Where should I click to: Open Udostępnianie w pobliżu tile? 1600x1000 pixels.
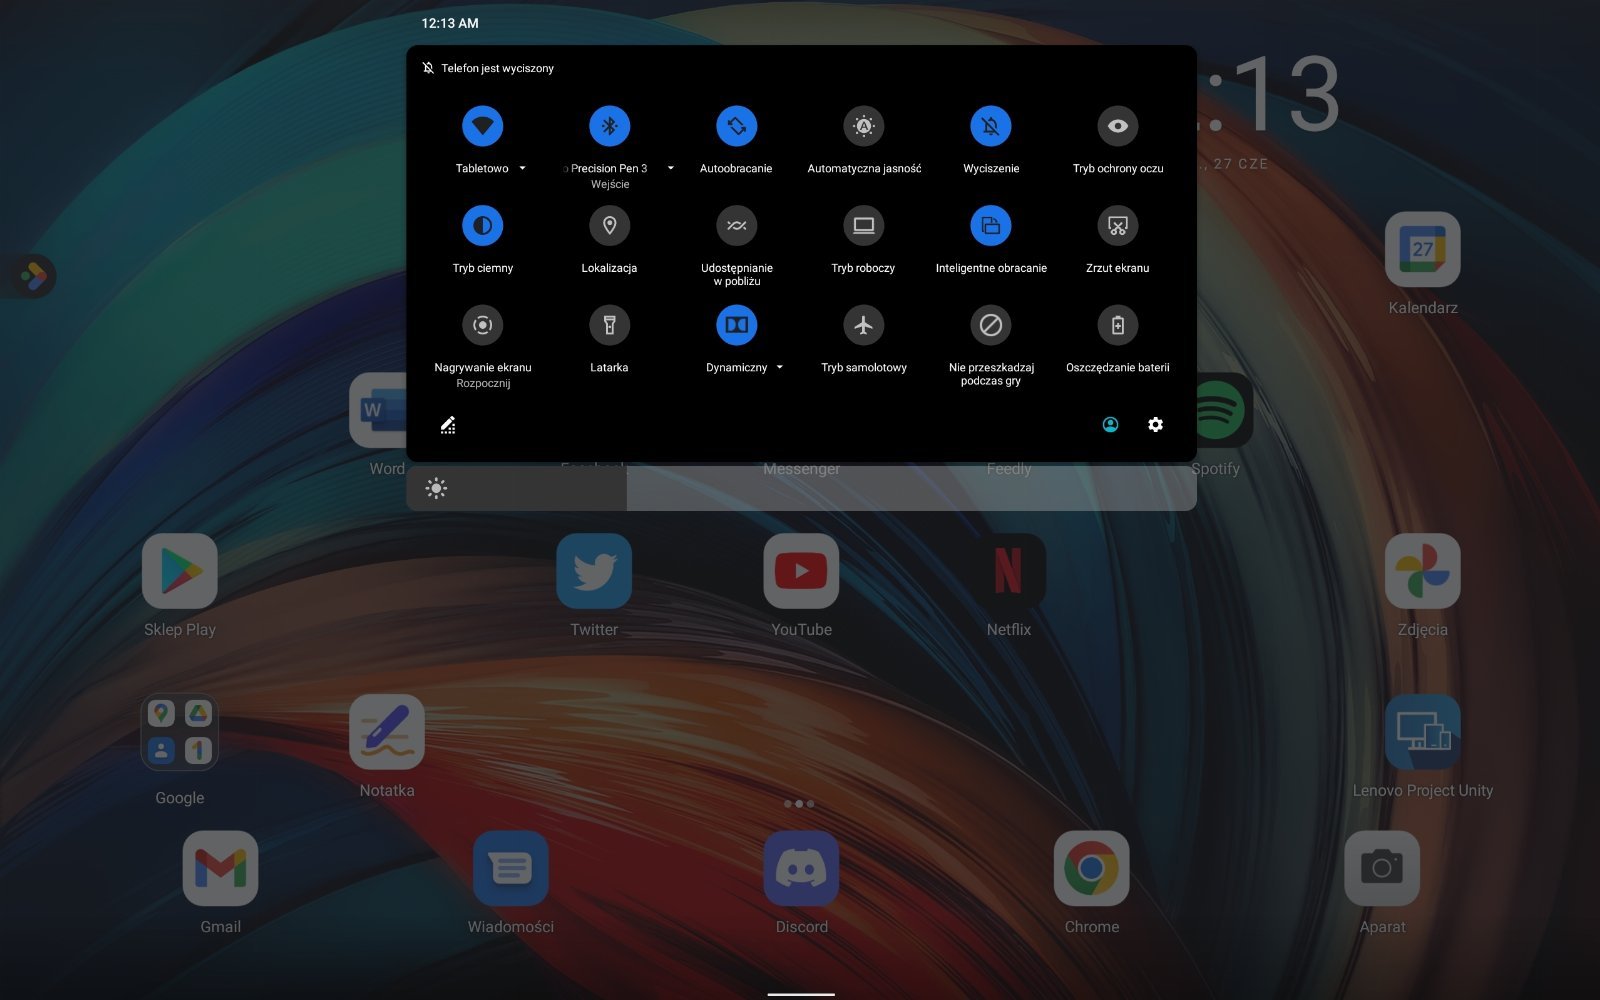click(736, 226)
